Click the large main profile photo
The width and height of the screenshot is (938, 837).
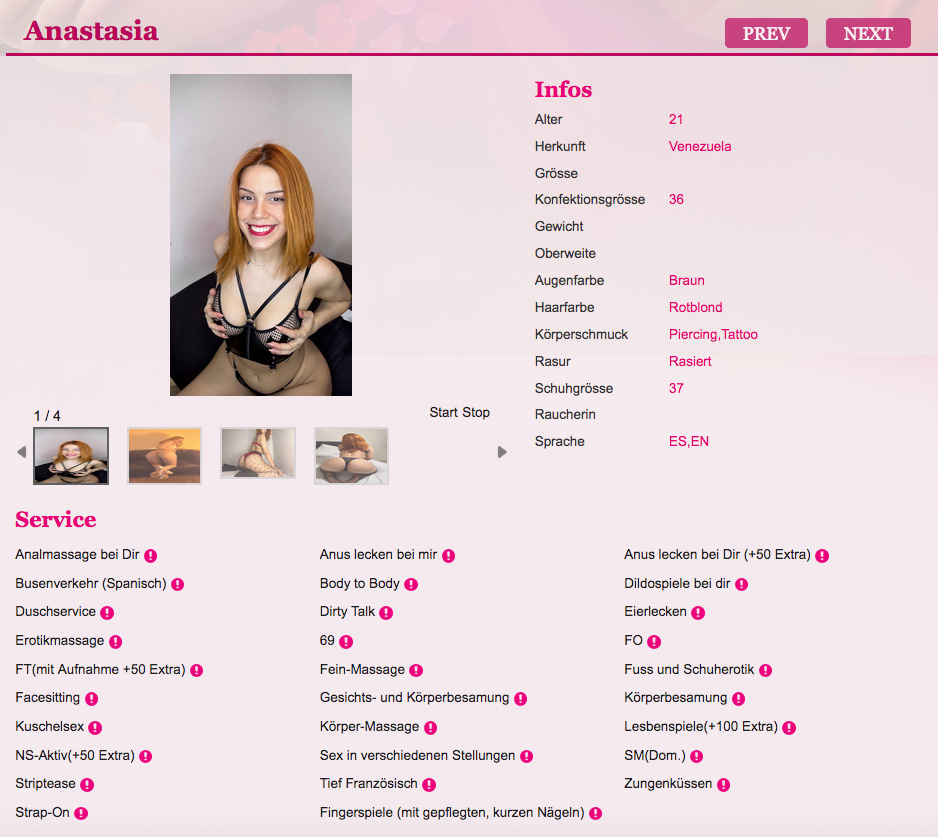pyautogui.click(x=261, y=235)
